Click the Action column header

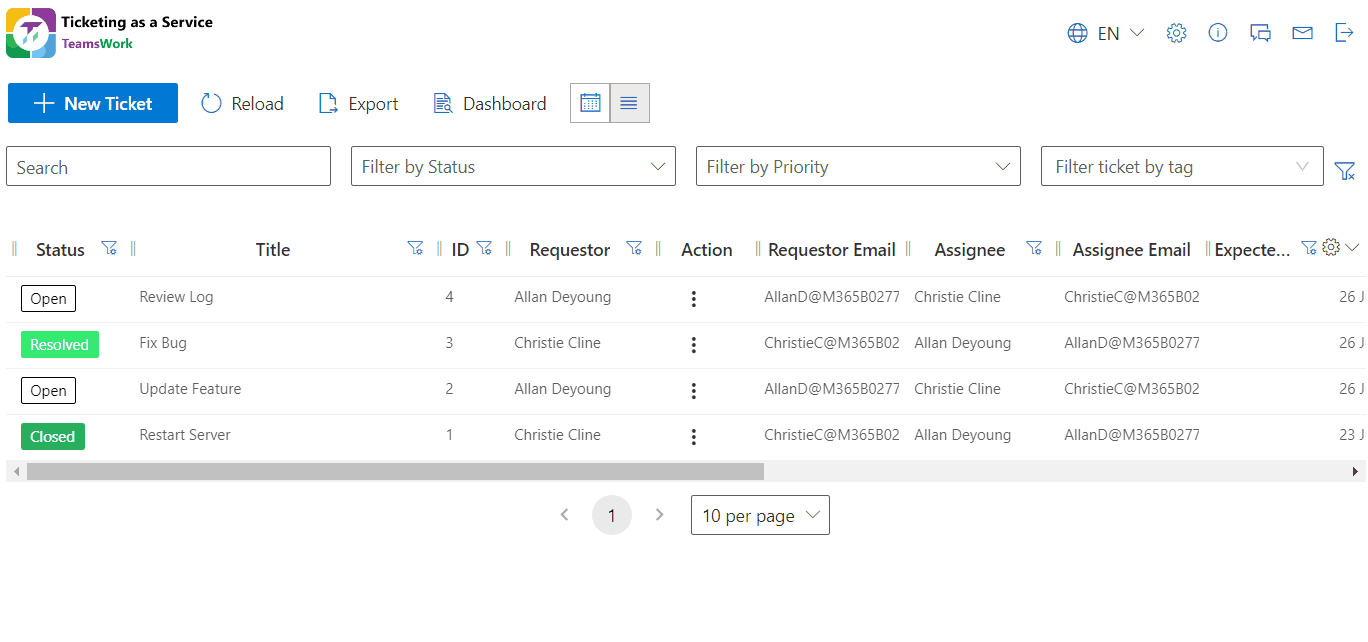707,250
